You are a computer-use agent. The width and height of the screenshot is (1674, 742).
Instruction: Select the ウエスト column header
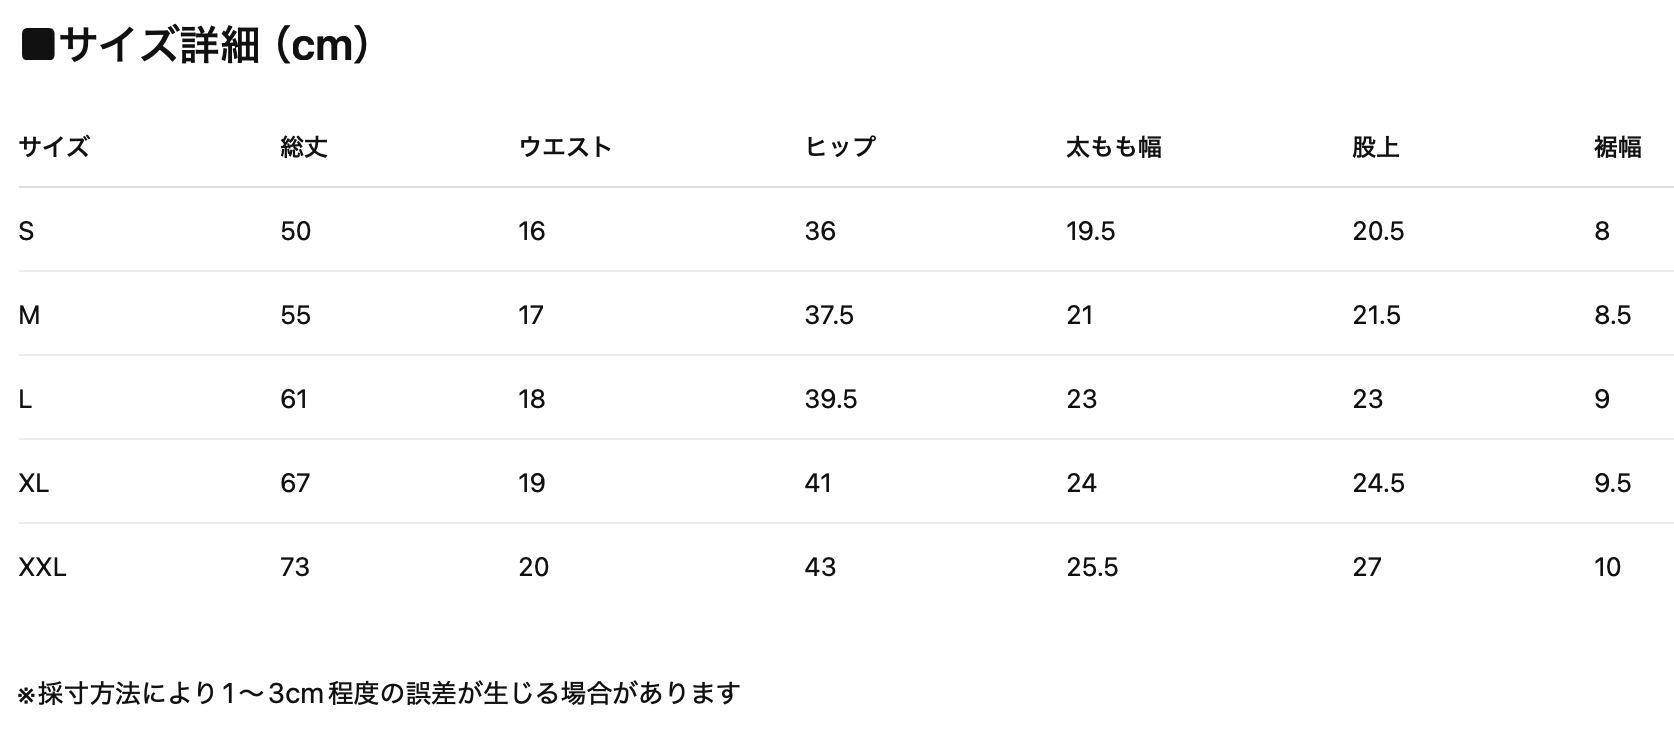click(565, 147)
